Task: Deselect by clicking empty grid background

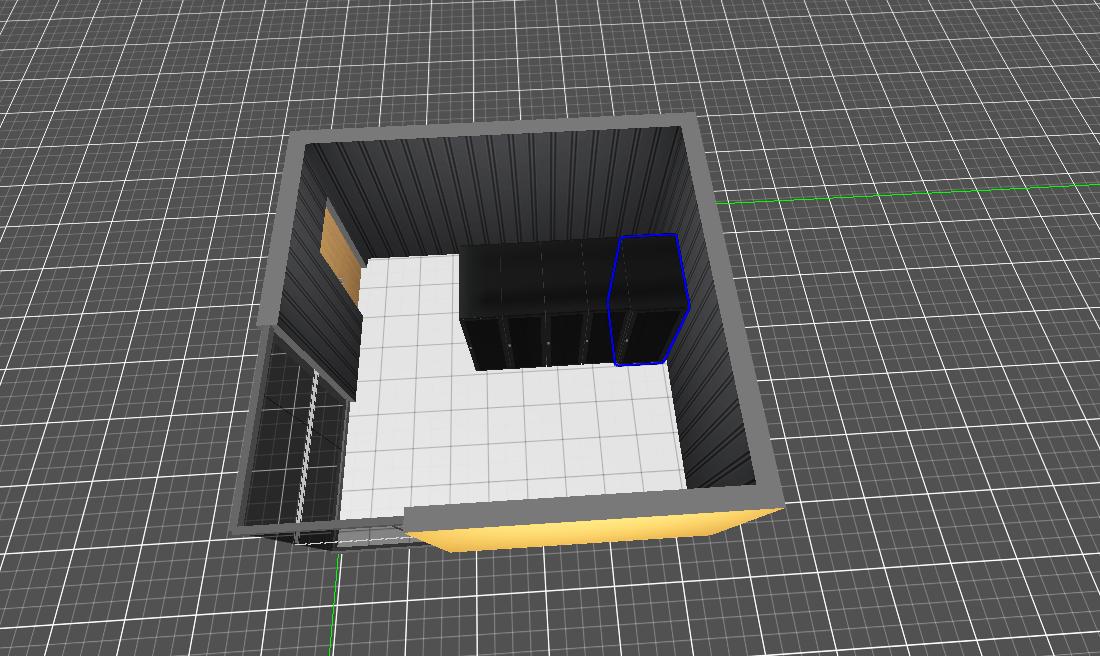Action: pyautogui.click(x=950, y=450)
